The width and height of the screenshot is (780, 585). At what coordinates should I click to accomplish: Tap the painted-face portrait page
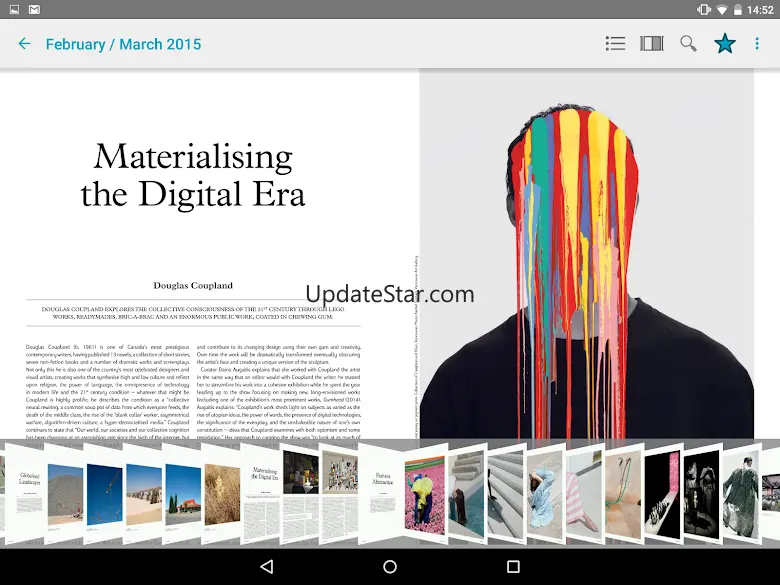[x=586, y=254]
